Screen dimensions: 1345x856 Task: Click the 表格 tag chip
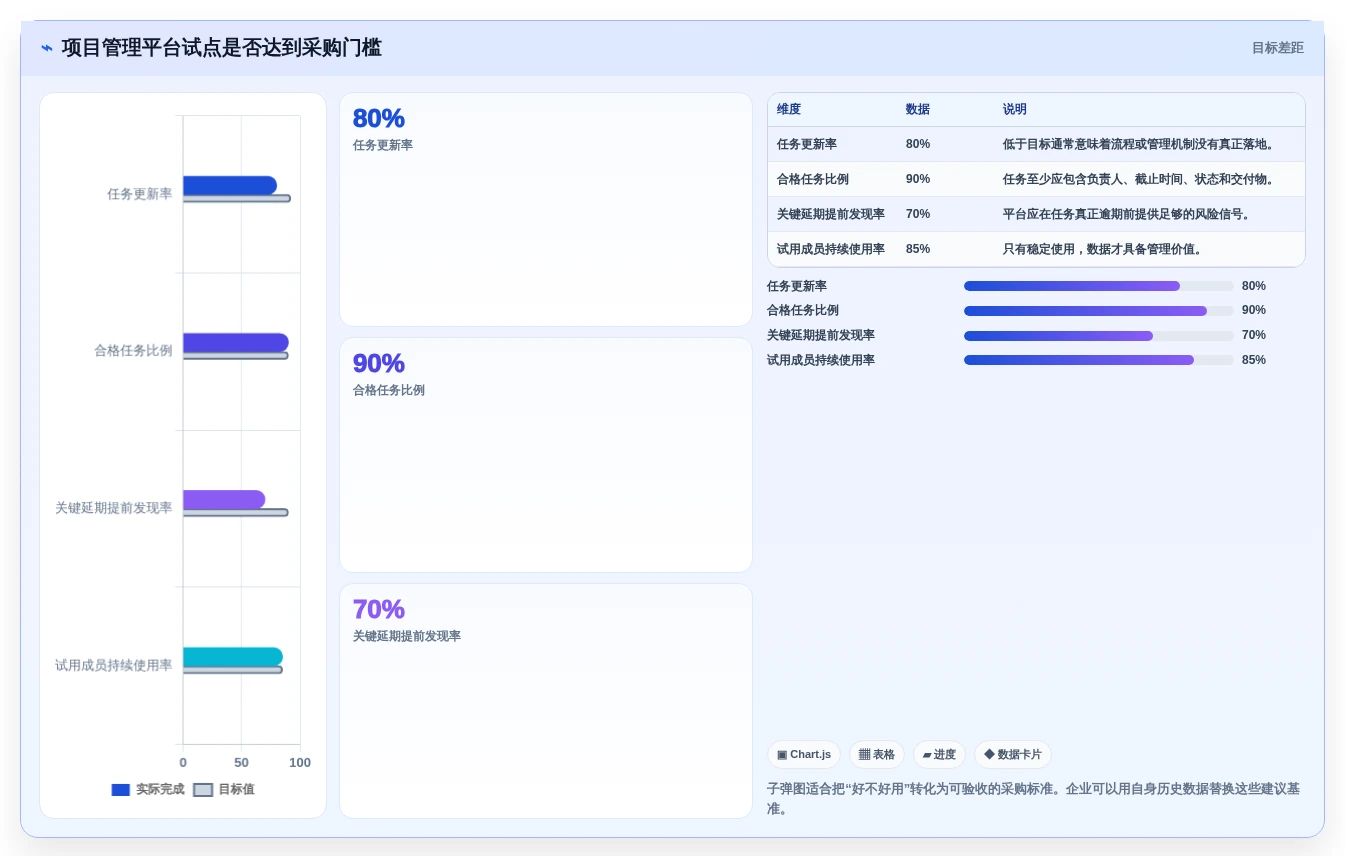[877, 754]
